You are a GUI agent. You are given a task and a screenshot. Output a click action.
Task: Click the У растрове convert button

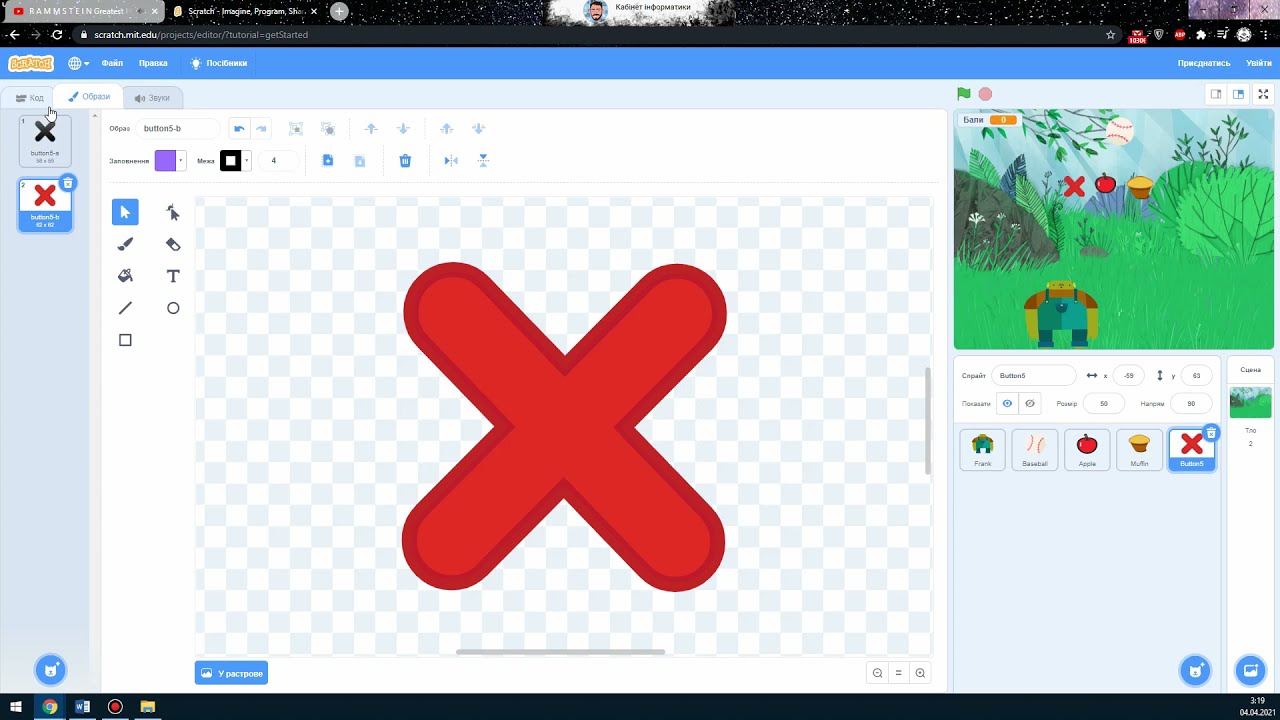pos(231,673)
